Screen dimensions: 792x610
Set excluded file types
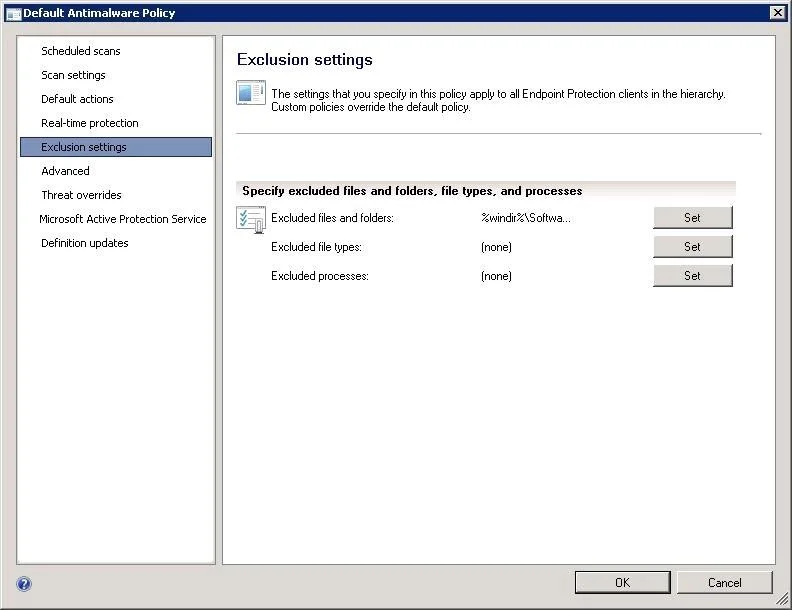pos(692,246)
